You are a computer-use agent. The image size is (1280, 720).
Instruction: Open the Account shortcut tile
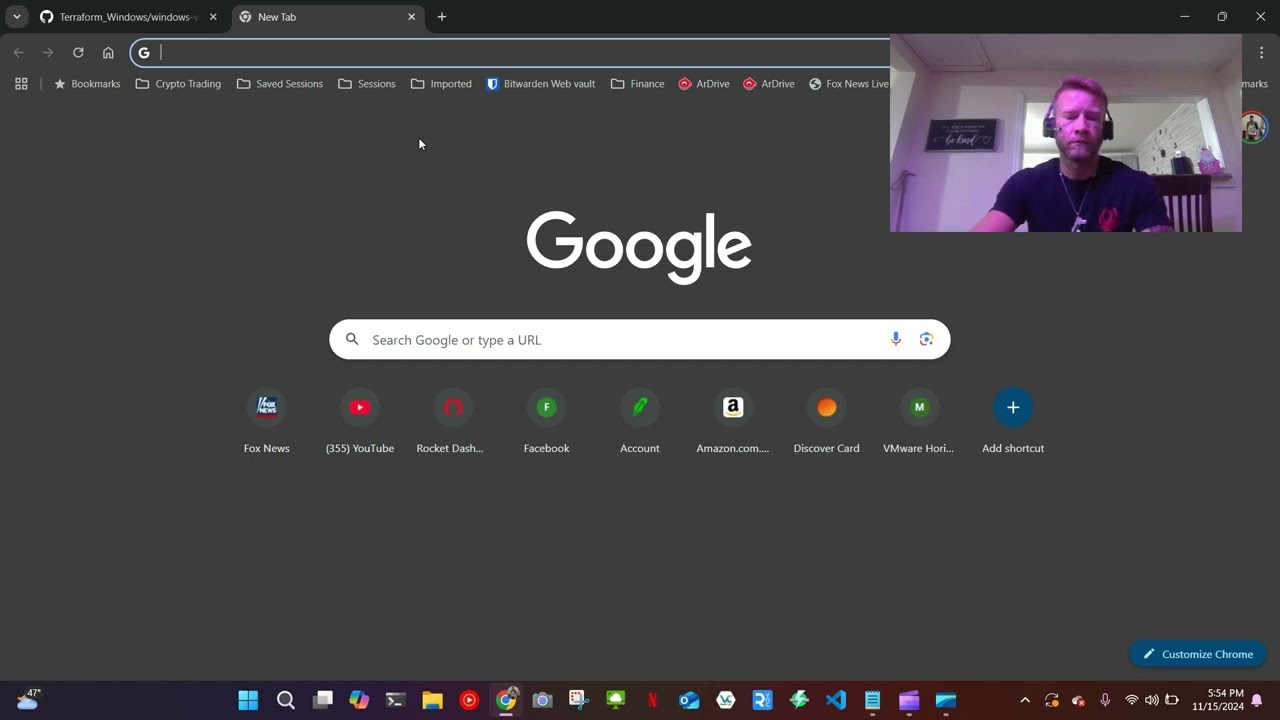(x=640, y=422)
